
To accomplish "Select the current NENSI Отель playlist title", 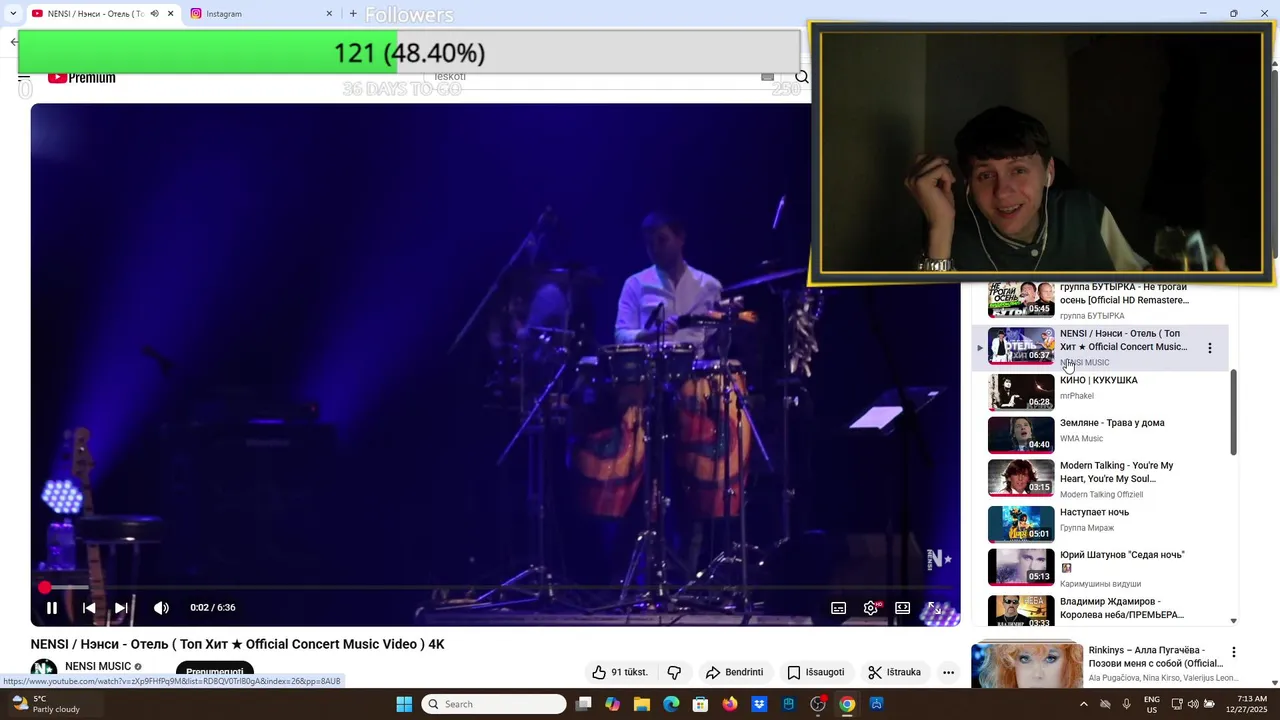I will point(1123,340).
